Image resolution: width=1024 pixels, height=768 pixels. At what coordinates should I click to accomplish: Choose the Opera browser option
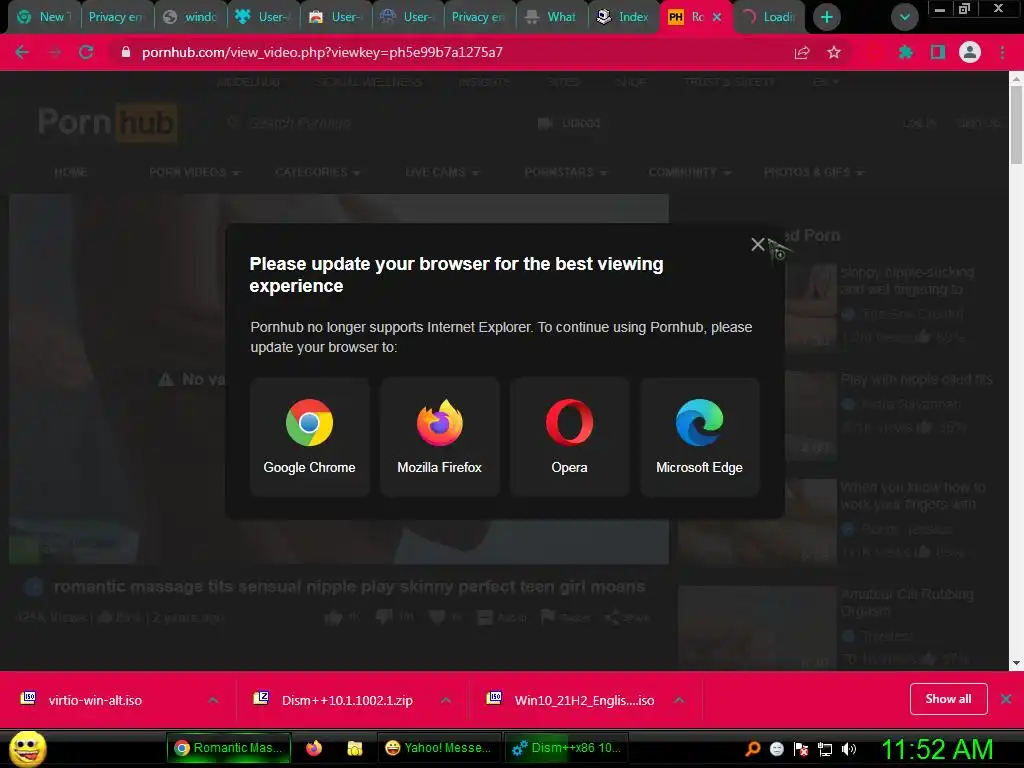coord(569,437)
